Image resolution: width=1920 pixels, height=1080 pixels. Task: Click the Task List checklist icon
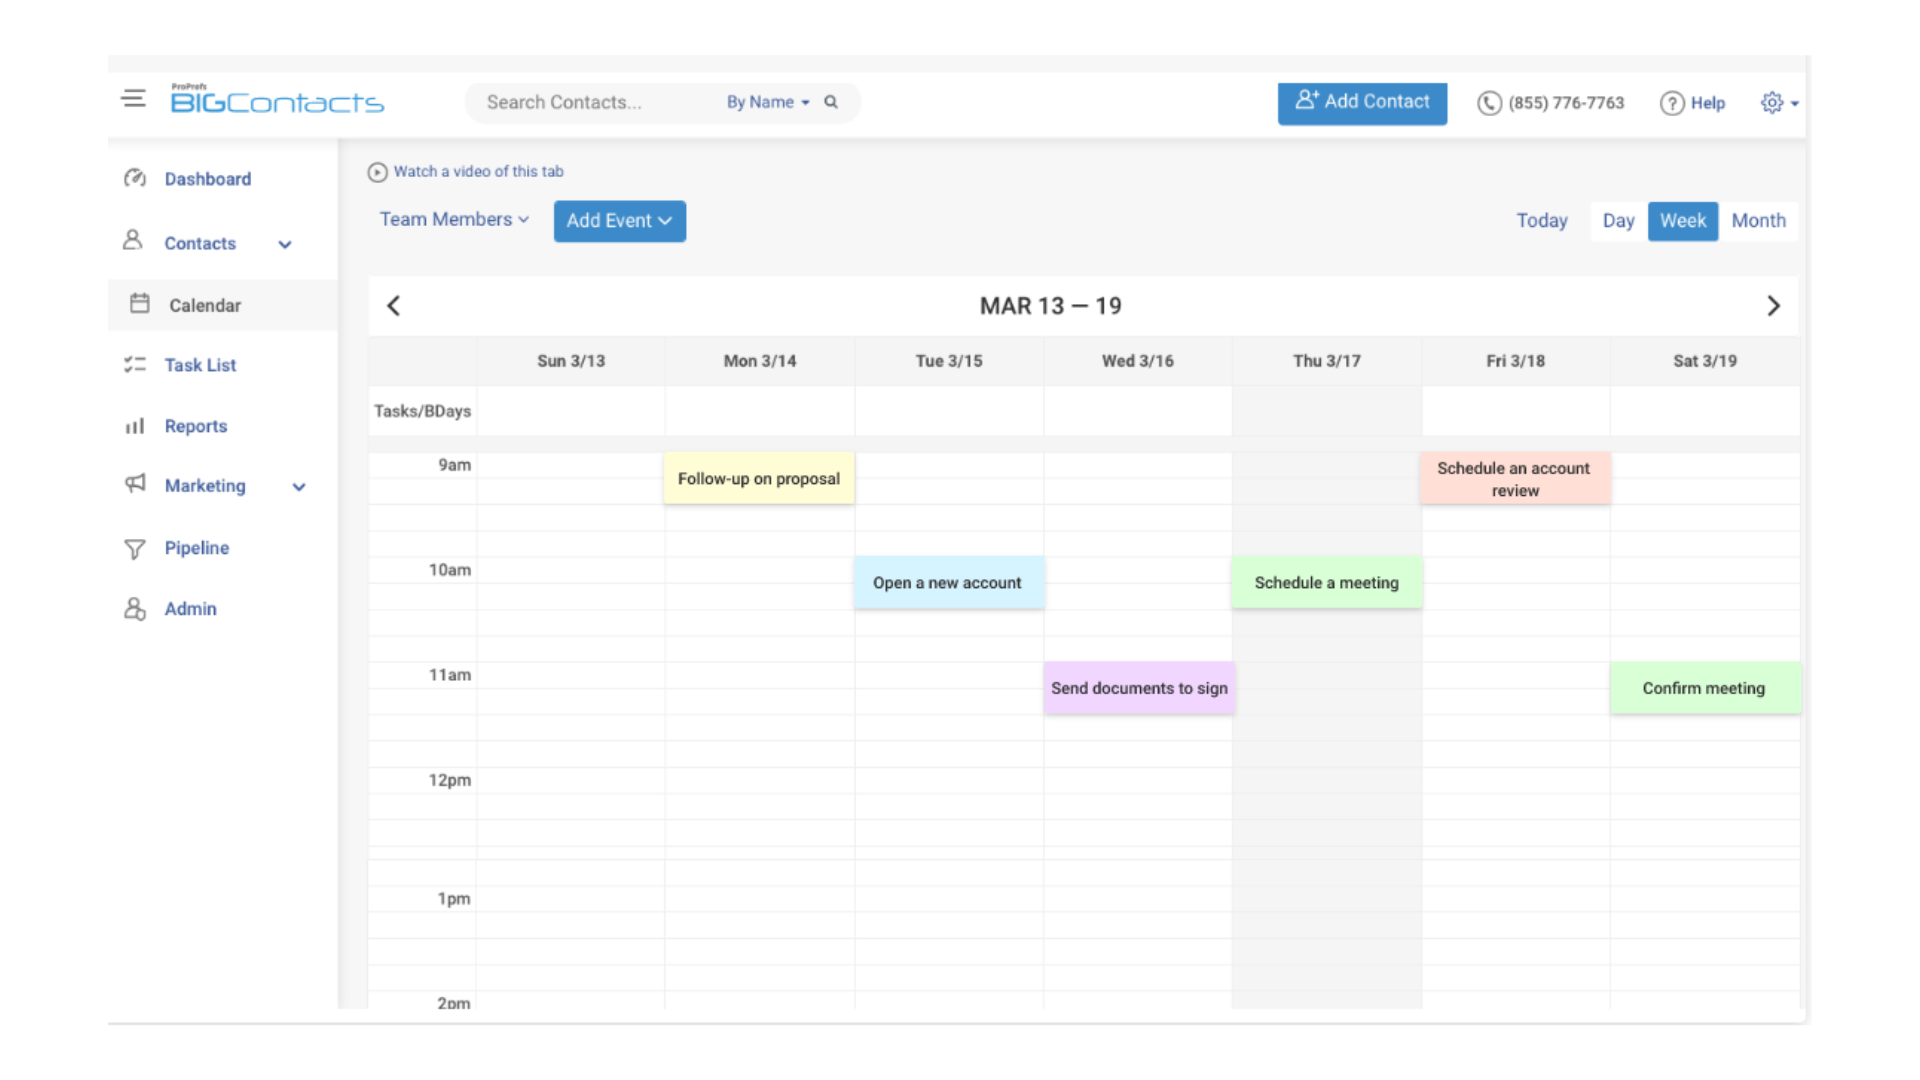pyautogui.click(x=135, y=364)
